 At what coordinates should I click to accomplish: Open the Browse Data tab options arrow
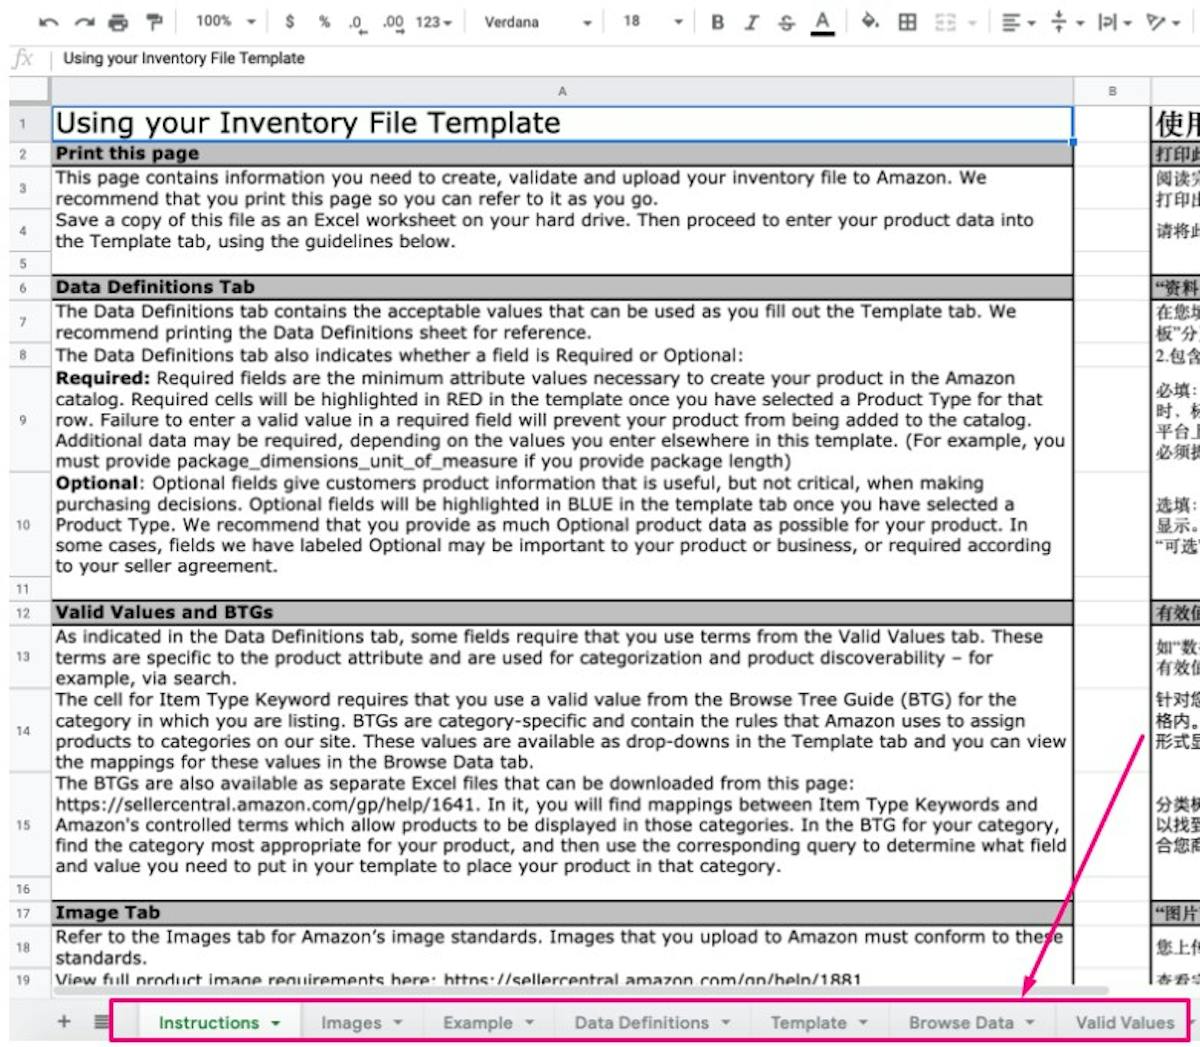[x=1029, y=1023]
